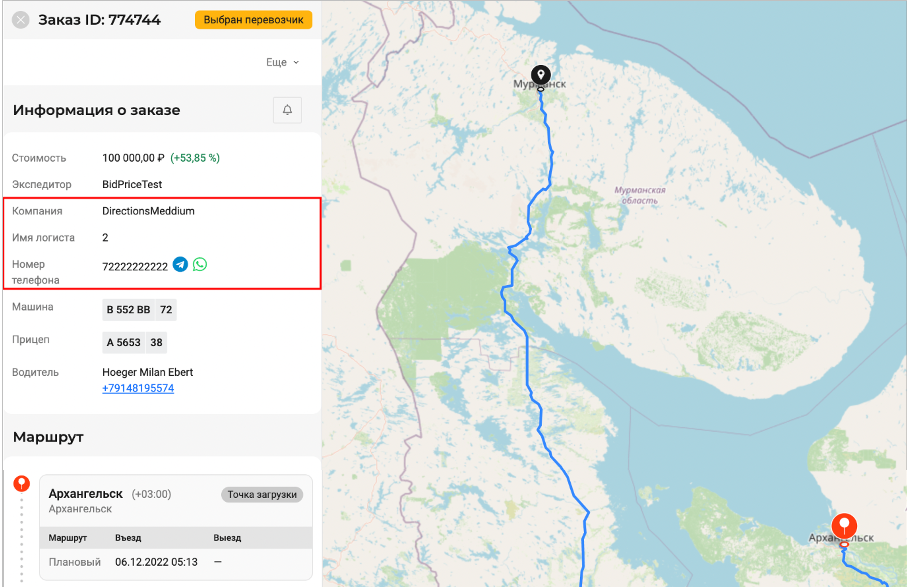Click the Въезд column header
This screenshot has height=587, width=907.
coord(128,538)
